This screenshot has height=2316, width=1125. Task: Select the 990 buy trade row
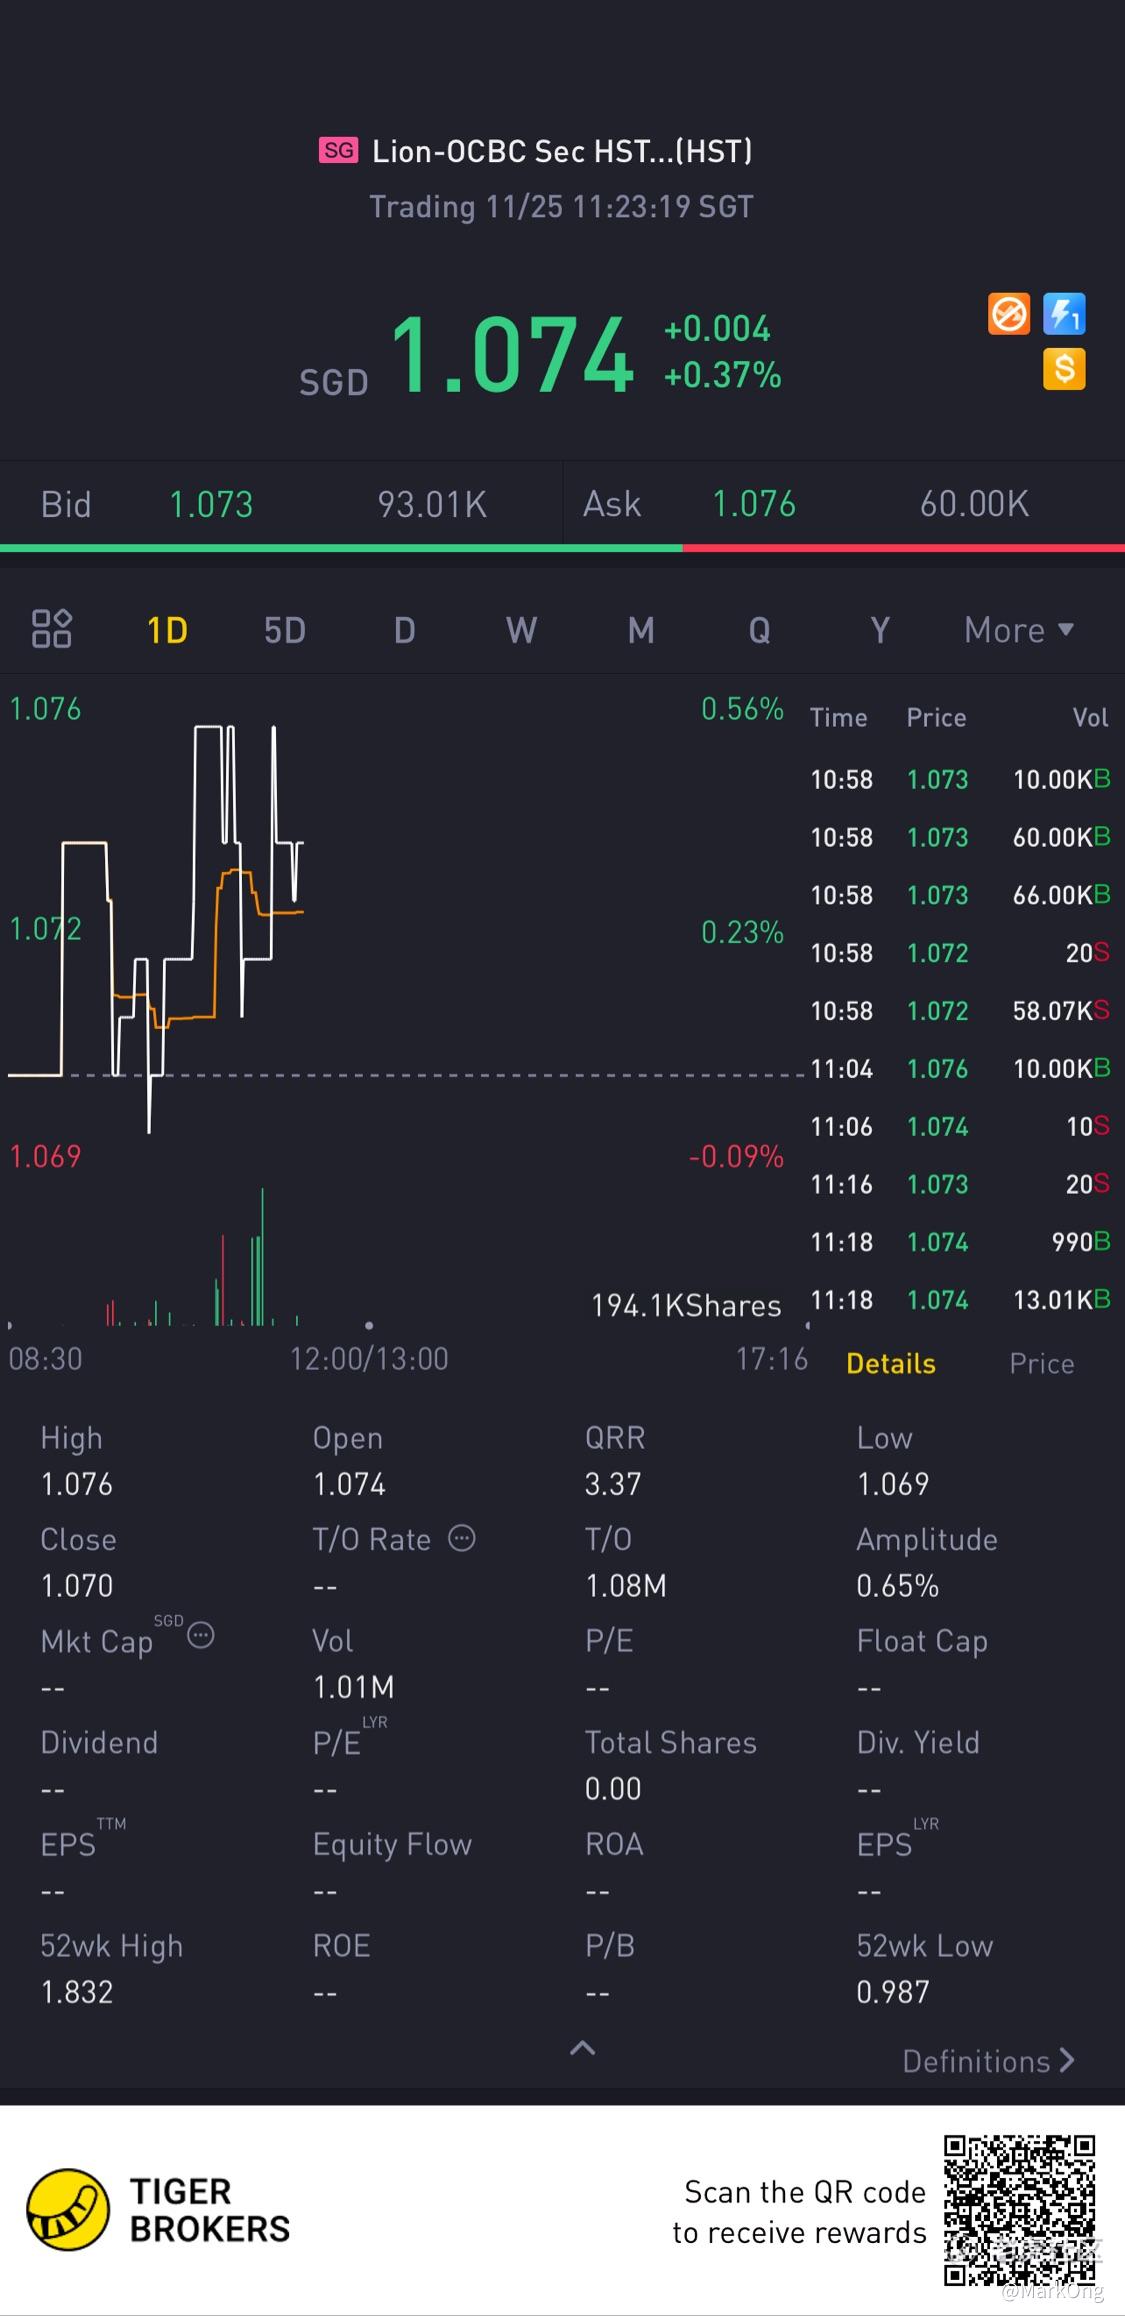click(960, 1242)
